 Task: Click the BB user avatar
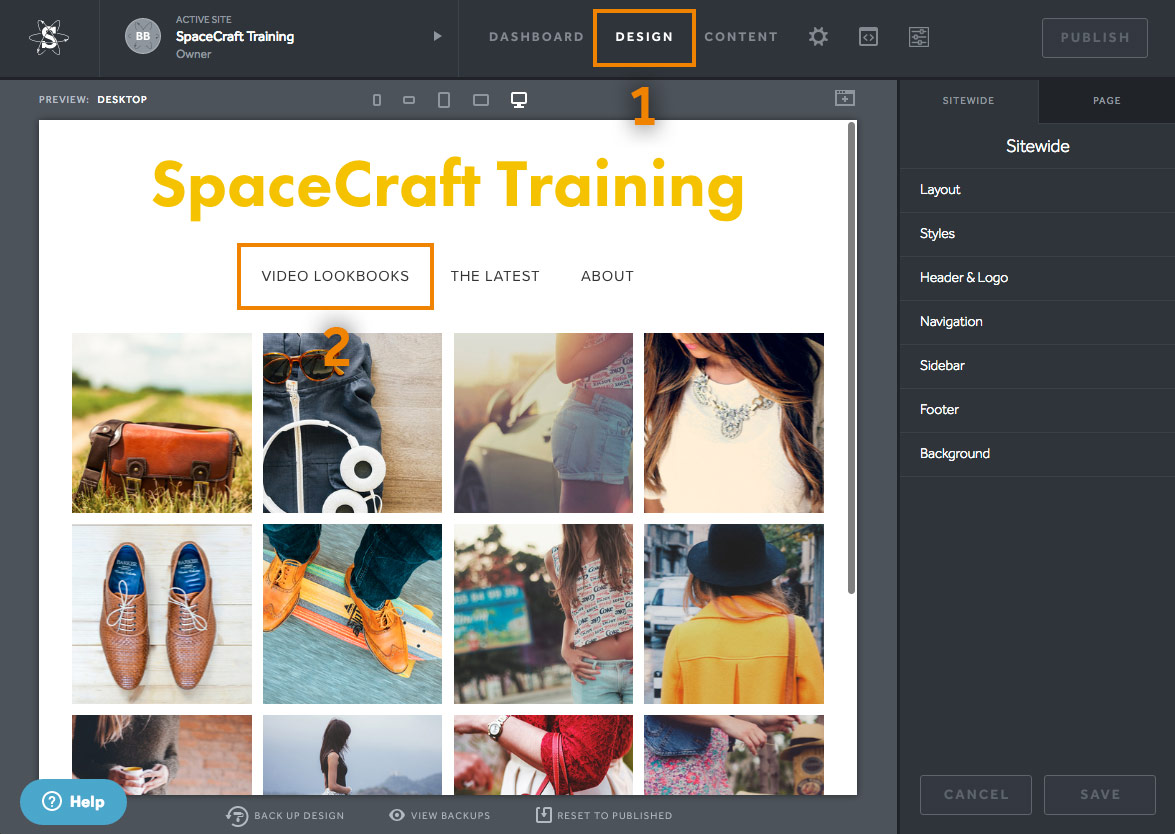coord(142,36)
